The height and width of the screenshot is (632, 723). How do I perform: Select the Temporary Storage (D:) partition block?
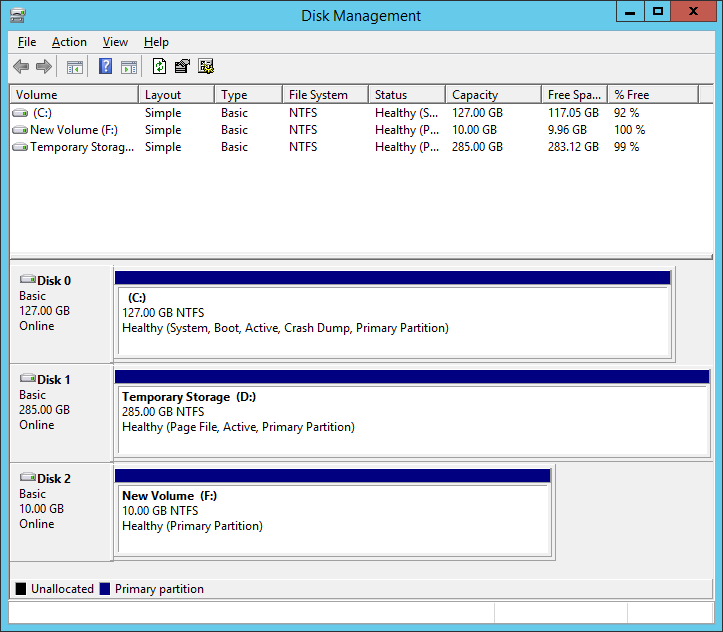tap(412, 413)
